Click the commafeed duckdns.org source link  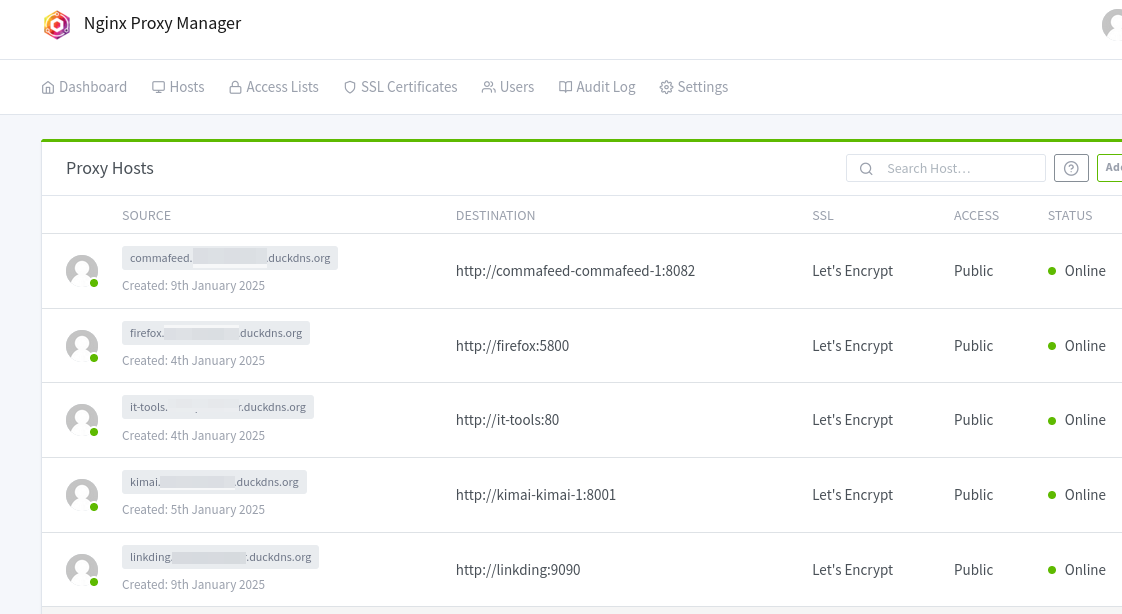coord(230,258)
